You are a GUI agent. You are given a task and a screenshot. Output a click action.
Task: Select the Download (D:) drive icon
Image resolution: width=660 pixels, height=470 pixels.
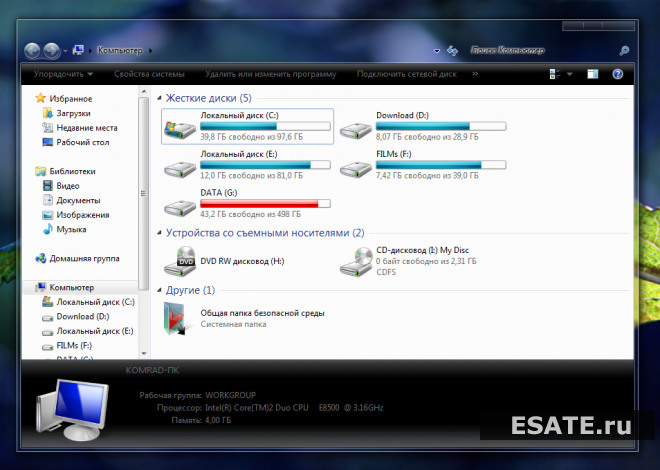tap(356, 130)
